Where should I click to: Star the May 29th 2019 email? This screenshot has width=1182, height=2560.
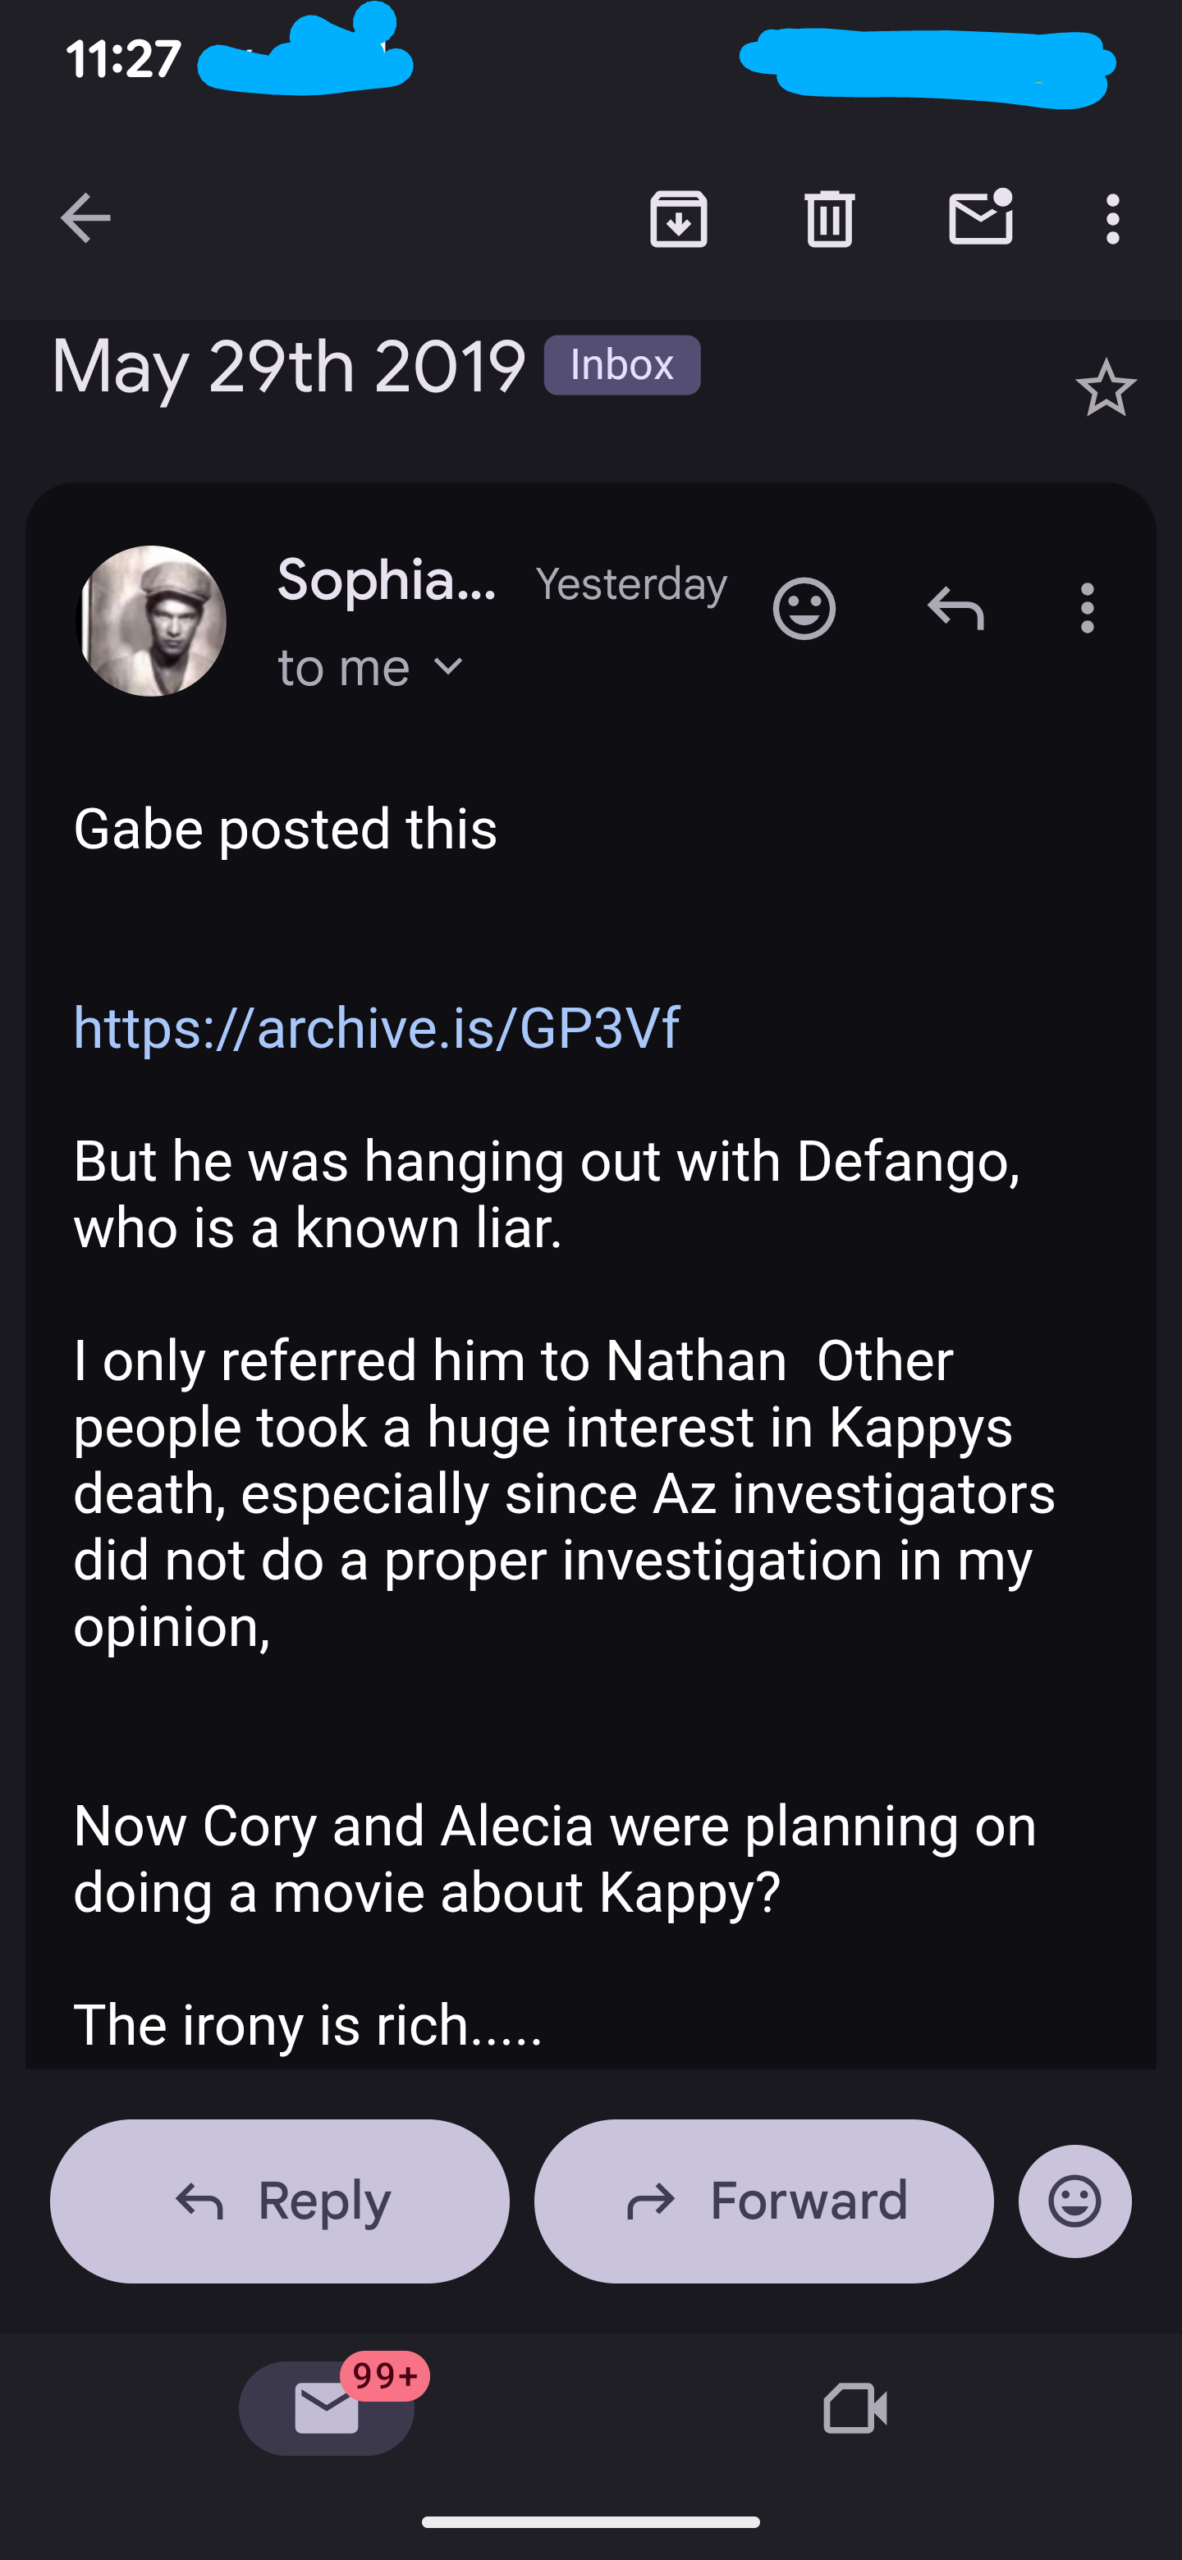(x=1105, y=389)
